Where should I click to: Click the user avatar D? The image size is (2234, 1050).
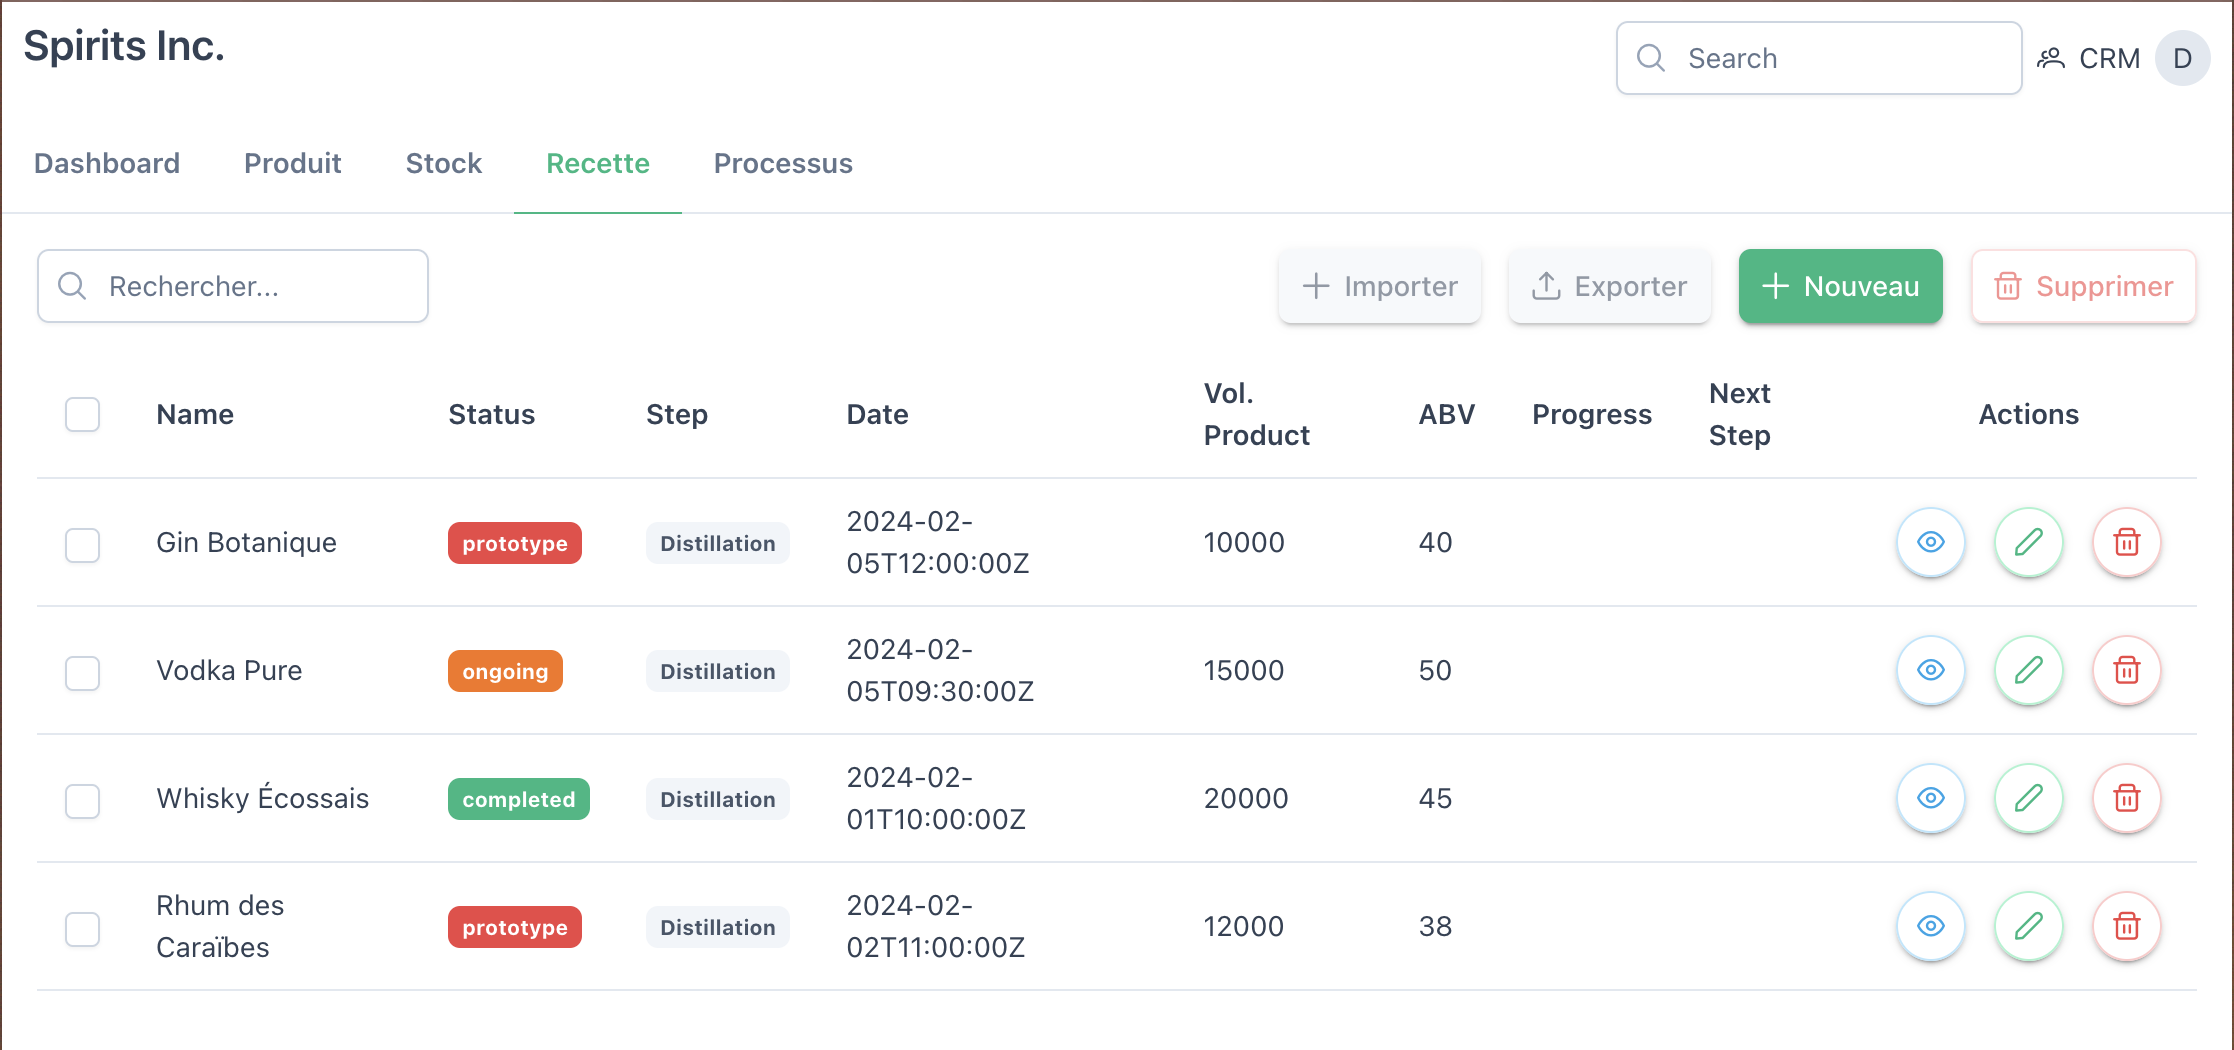coord(2182,58)
